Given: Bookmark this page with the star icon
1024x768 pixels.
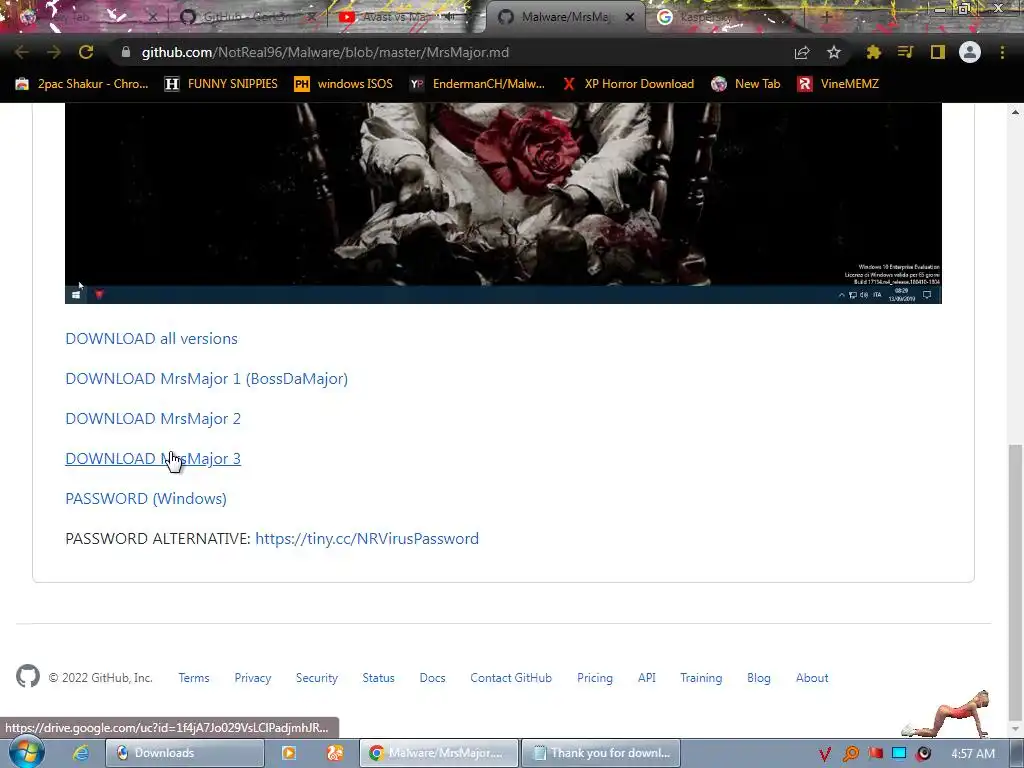Looking at the screenshot, I should (x=834, y=52).
